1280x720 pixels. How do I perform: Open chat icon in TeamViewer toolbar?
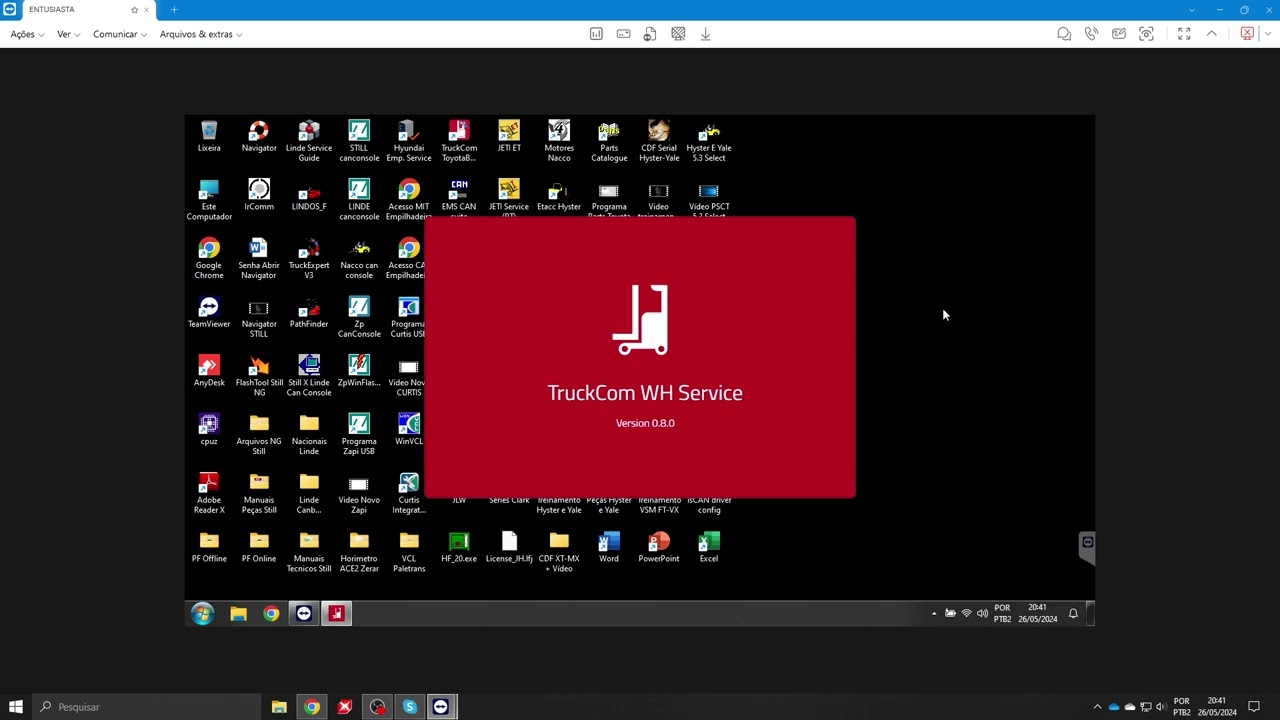[1064, 34]
